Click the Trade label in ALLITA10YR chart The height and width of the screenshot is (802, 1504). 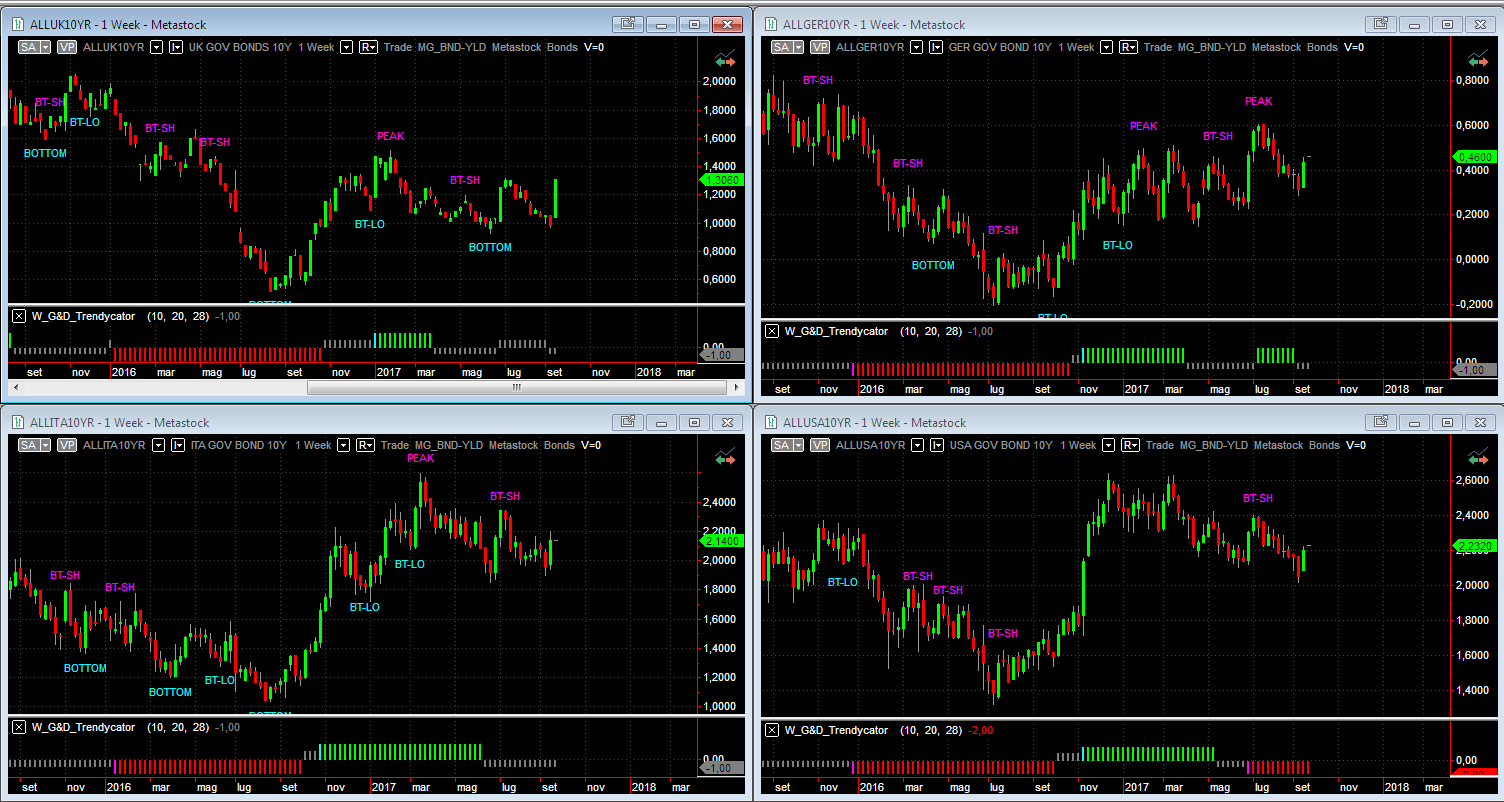[x=395, y=445]
